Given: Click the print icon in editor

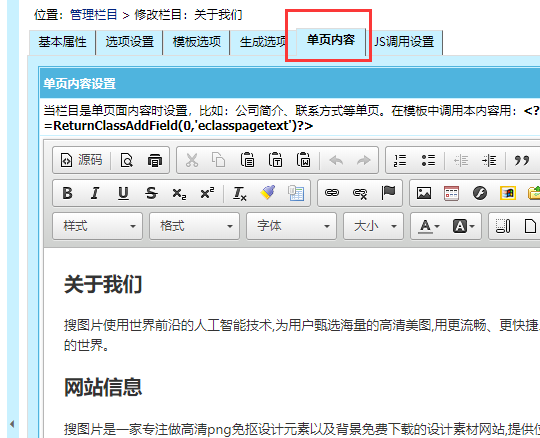Looking at the screenshot, I should [x=155, y=160].
